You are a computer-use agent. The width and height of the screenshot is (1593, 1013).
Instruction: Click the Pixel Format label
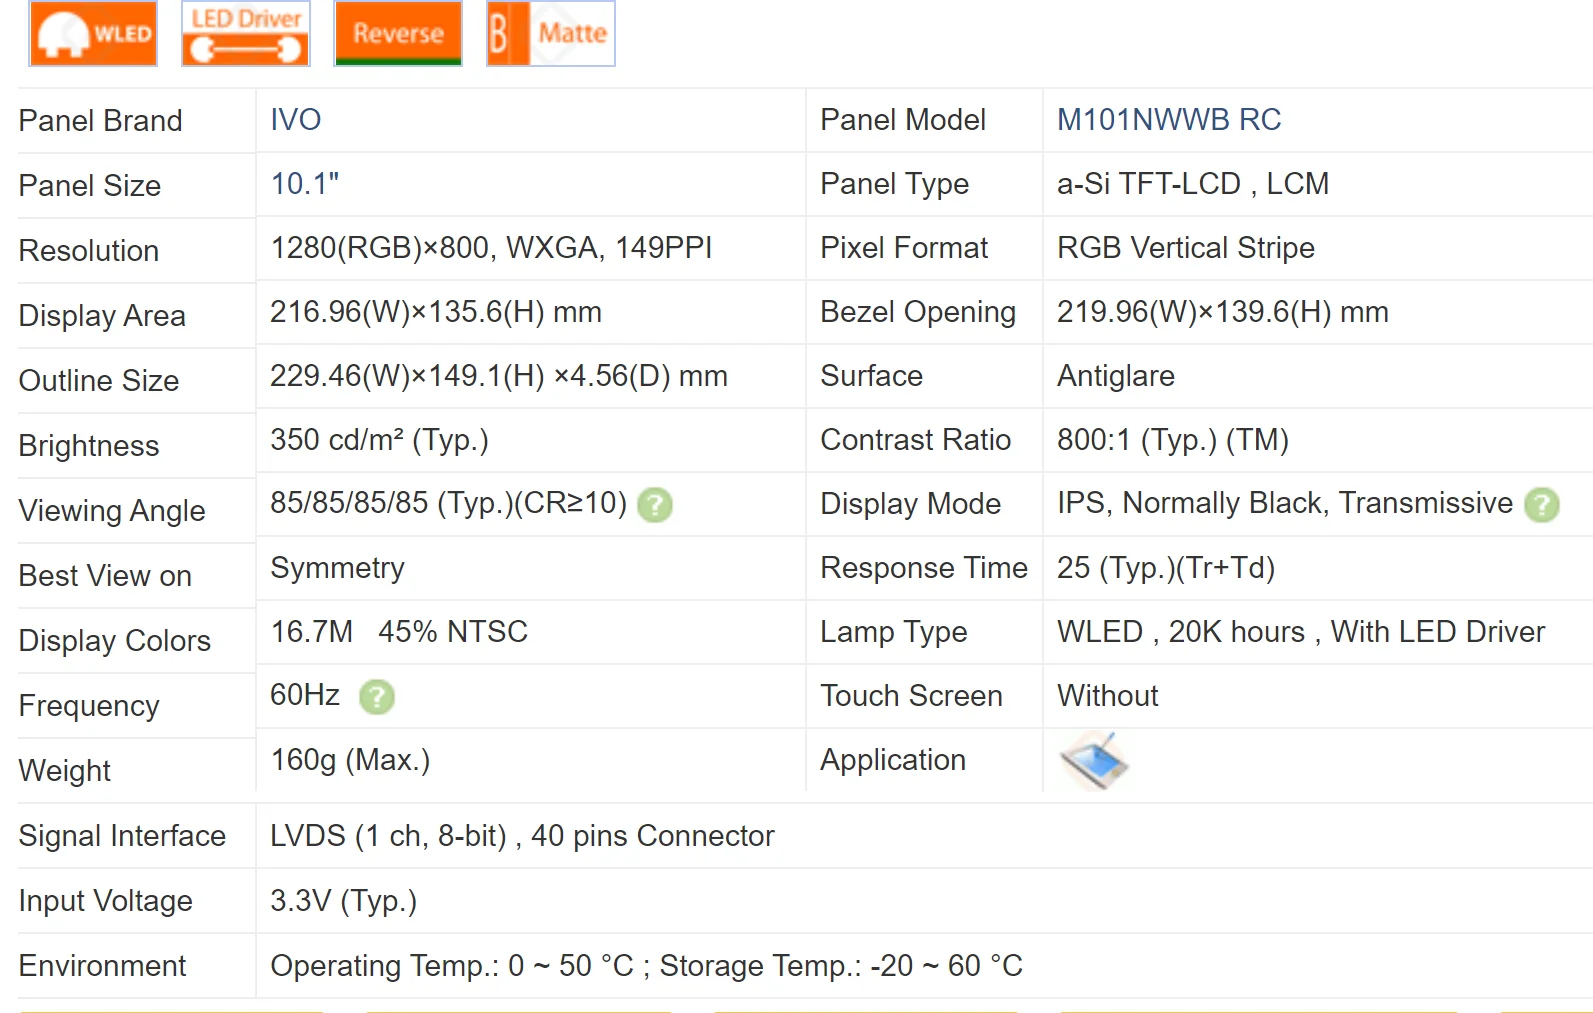coord(904,248)
